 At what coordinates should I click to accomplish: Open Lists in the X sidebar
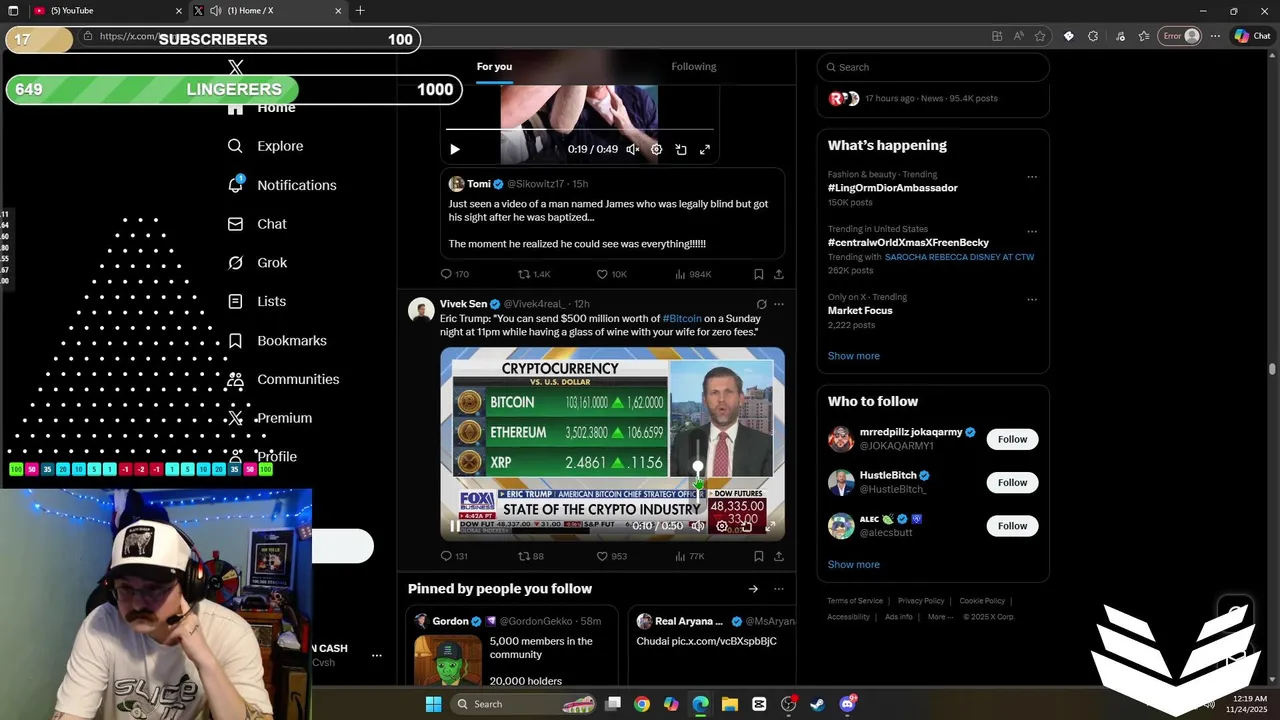(256, 301)
